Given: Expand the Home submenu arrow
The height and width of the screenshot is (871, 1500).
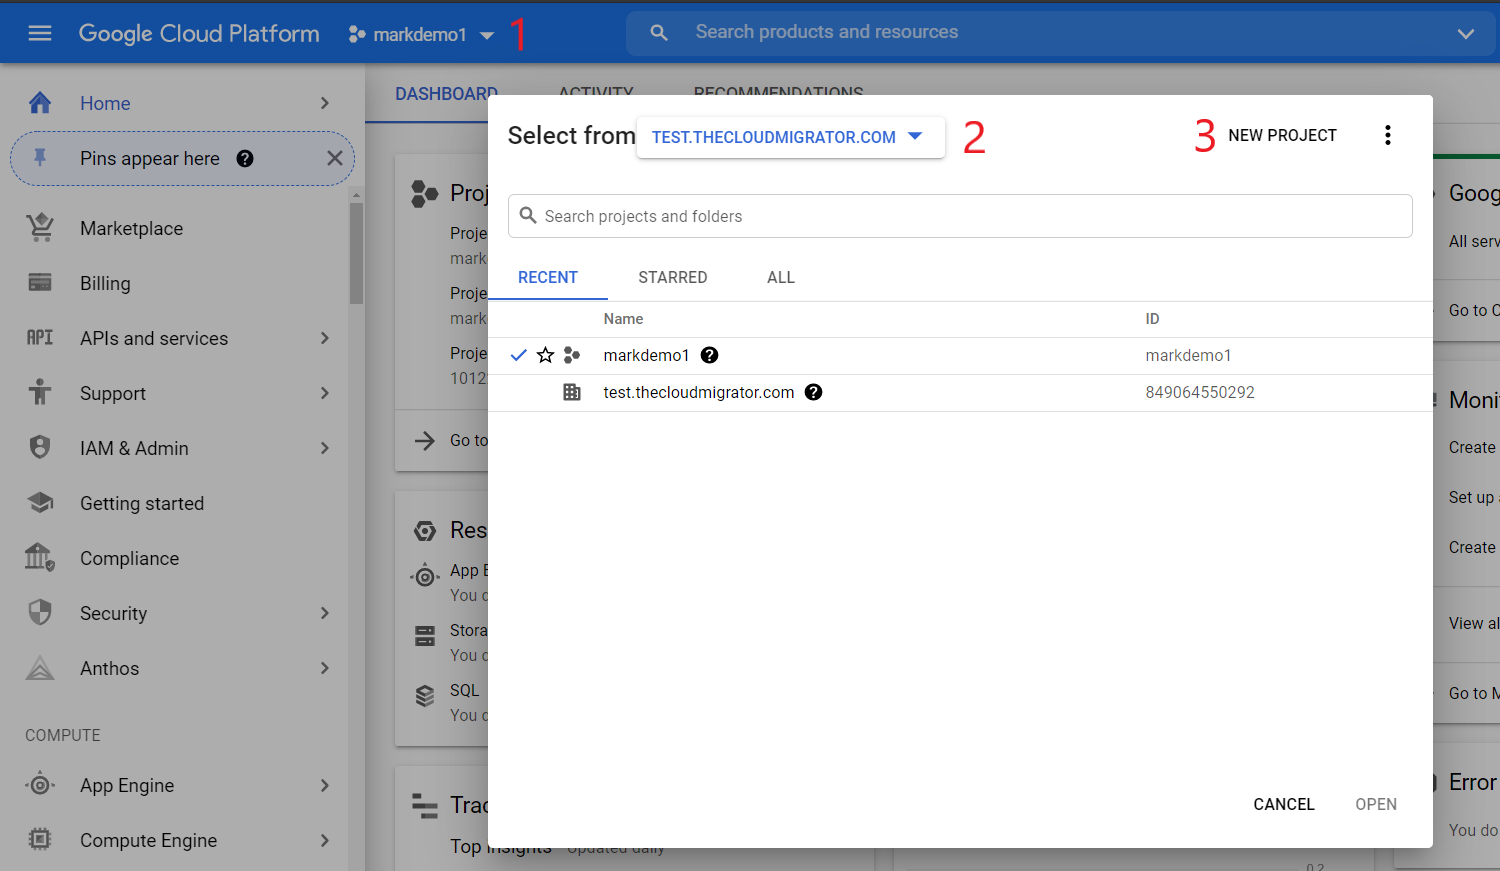Looking at the screenshot, I should coord(325,103).
